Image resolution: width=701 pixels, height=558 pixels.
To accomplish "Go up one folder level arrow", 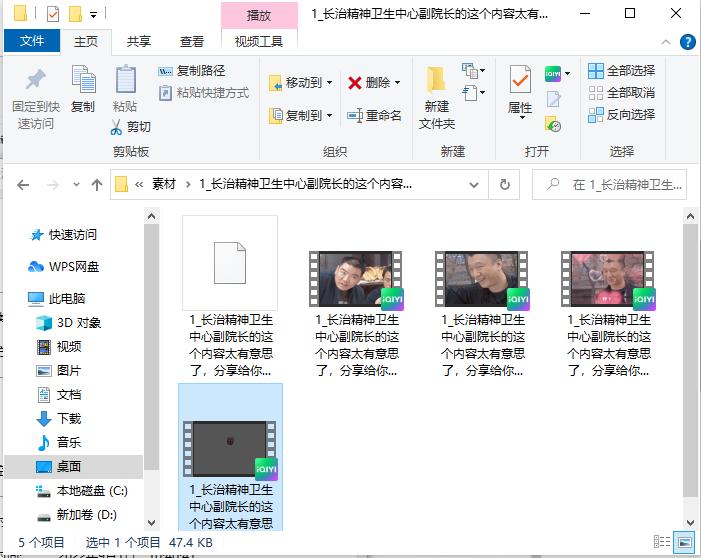I will [97, 185].
